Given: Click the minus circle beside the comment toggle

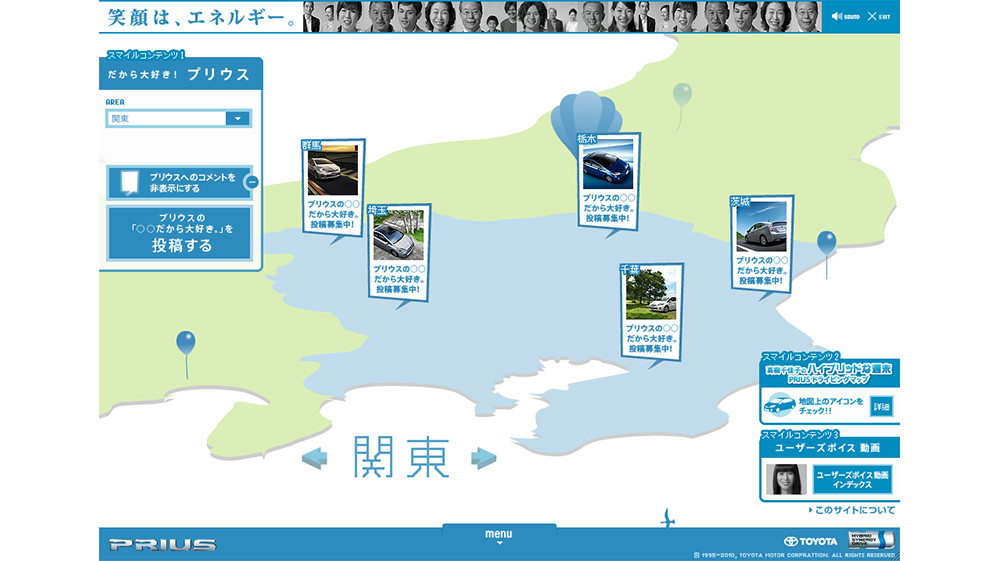Looking at the screenshot, I should pyautogui.click(x=252, y=182).
